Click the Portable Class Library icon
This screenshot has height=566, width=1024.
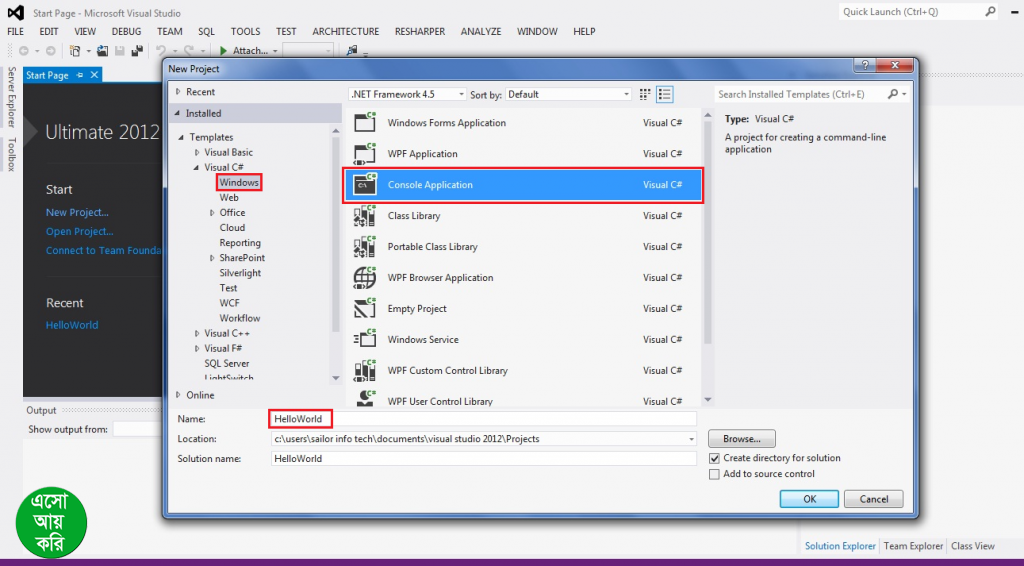pyautogui.click(x=364, y=247)
